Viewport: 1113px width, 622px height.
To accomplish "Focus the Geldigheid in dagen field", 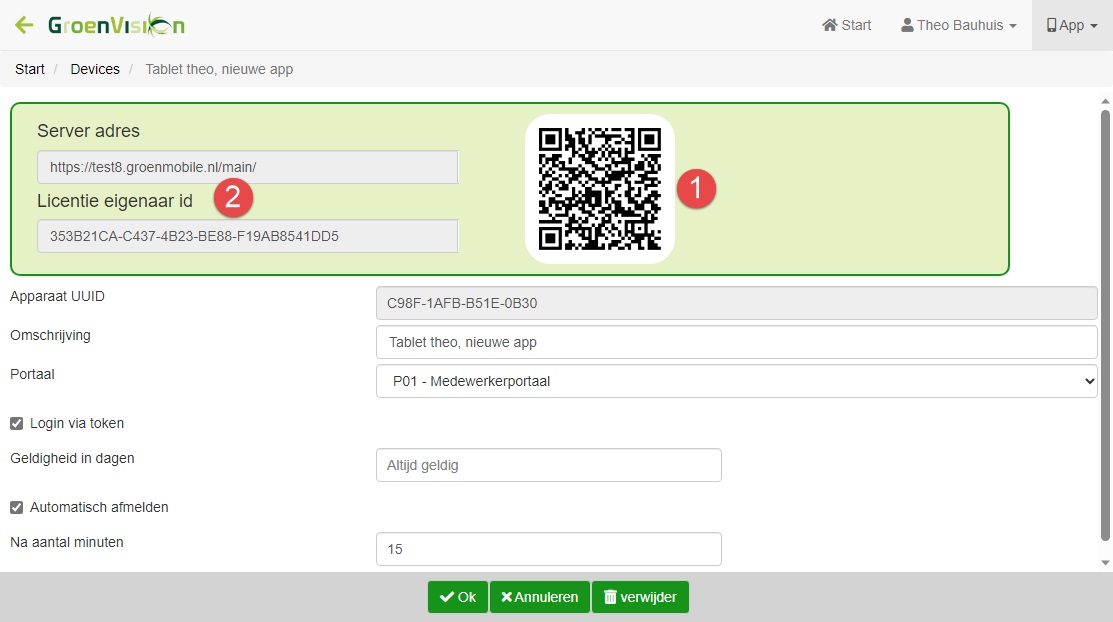I will tap(548, 465).
